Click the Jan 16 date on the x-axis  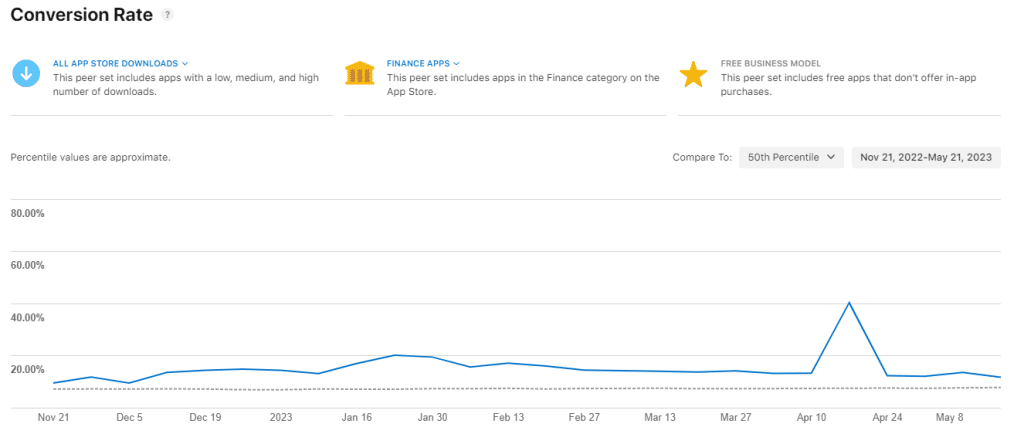[357, 418]
